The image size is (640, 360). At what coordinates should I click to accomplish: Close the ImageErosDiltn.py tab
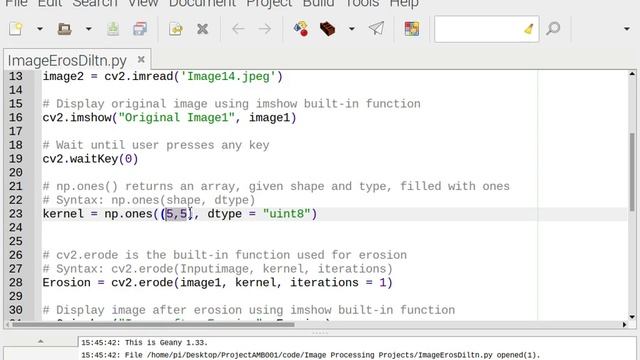pyautogui.click(x=141, y=60)
